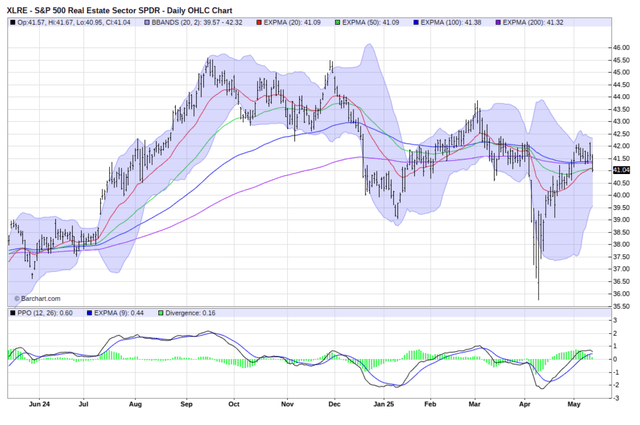Image resolution: width=640 pixels, height=425 pixels.
Task: Click the 35.50 price axis label
Action: click(621, 306)
